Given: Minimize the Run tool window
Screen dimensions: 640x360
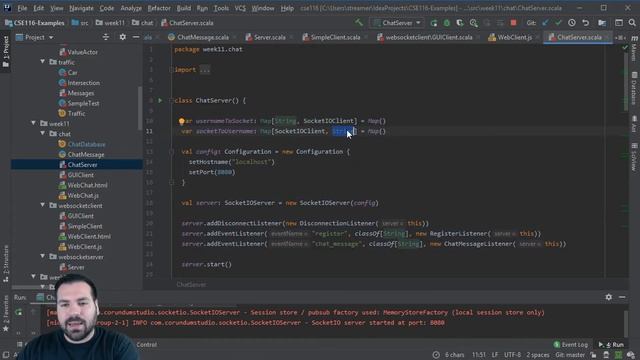Looking at the screenshot, I should click(x=622, y=297).
